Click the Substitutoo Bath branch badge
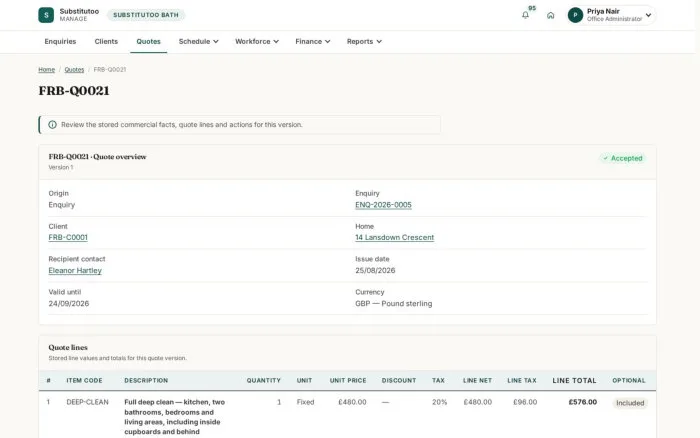The height and width of the screenshot is (438, 700). [146, 15]
